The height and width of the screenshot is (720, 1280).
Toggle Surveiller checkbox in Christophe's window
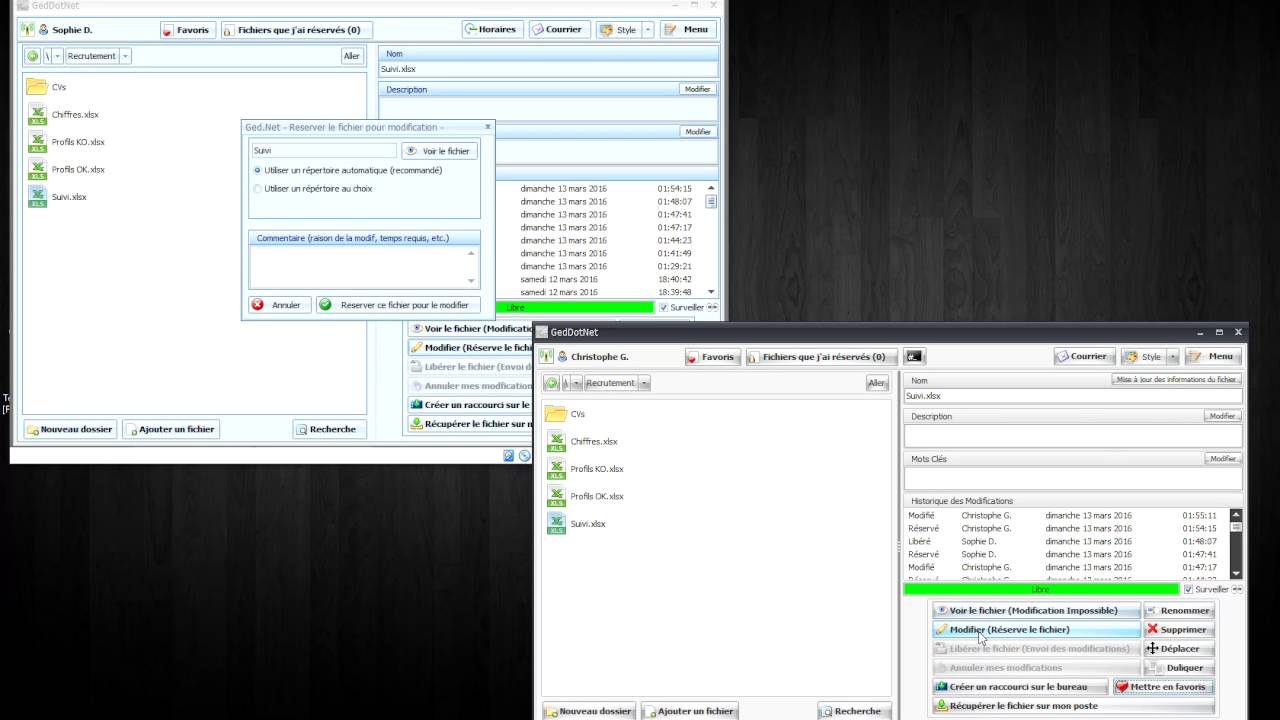click(1189, 590)
